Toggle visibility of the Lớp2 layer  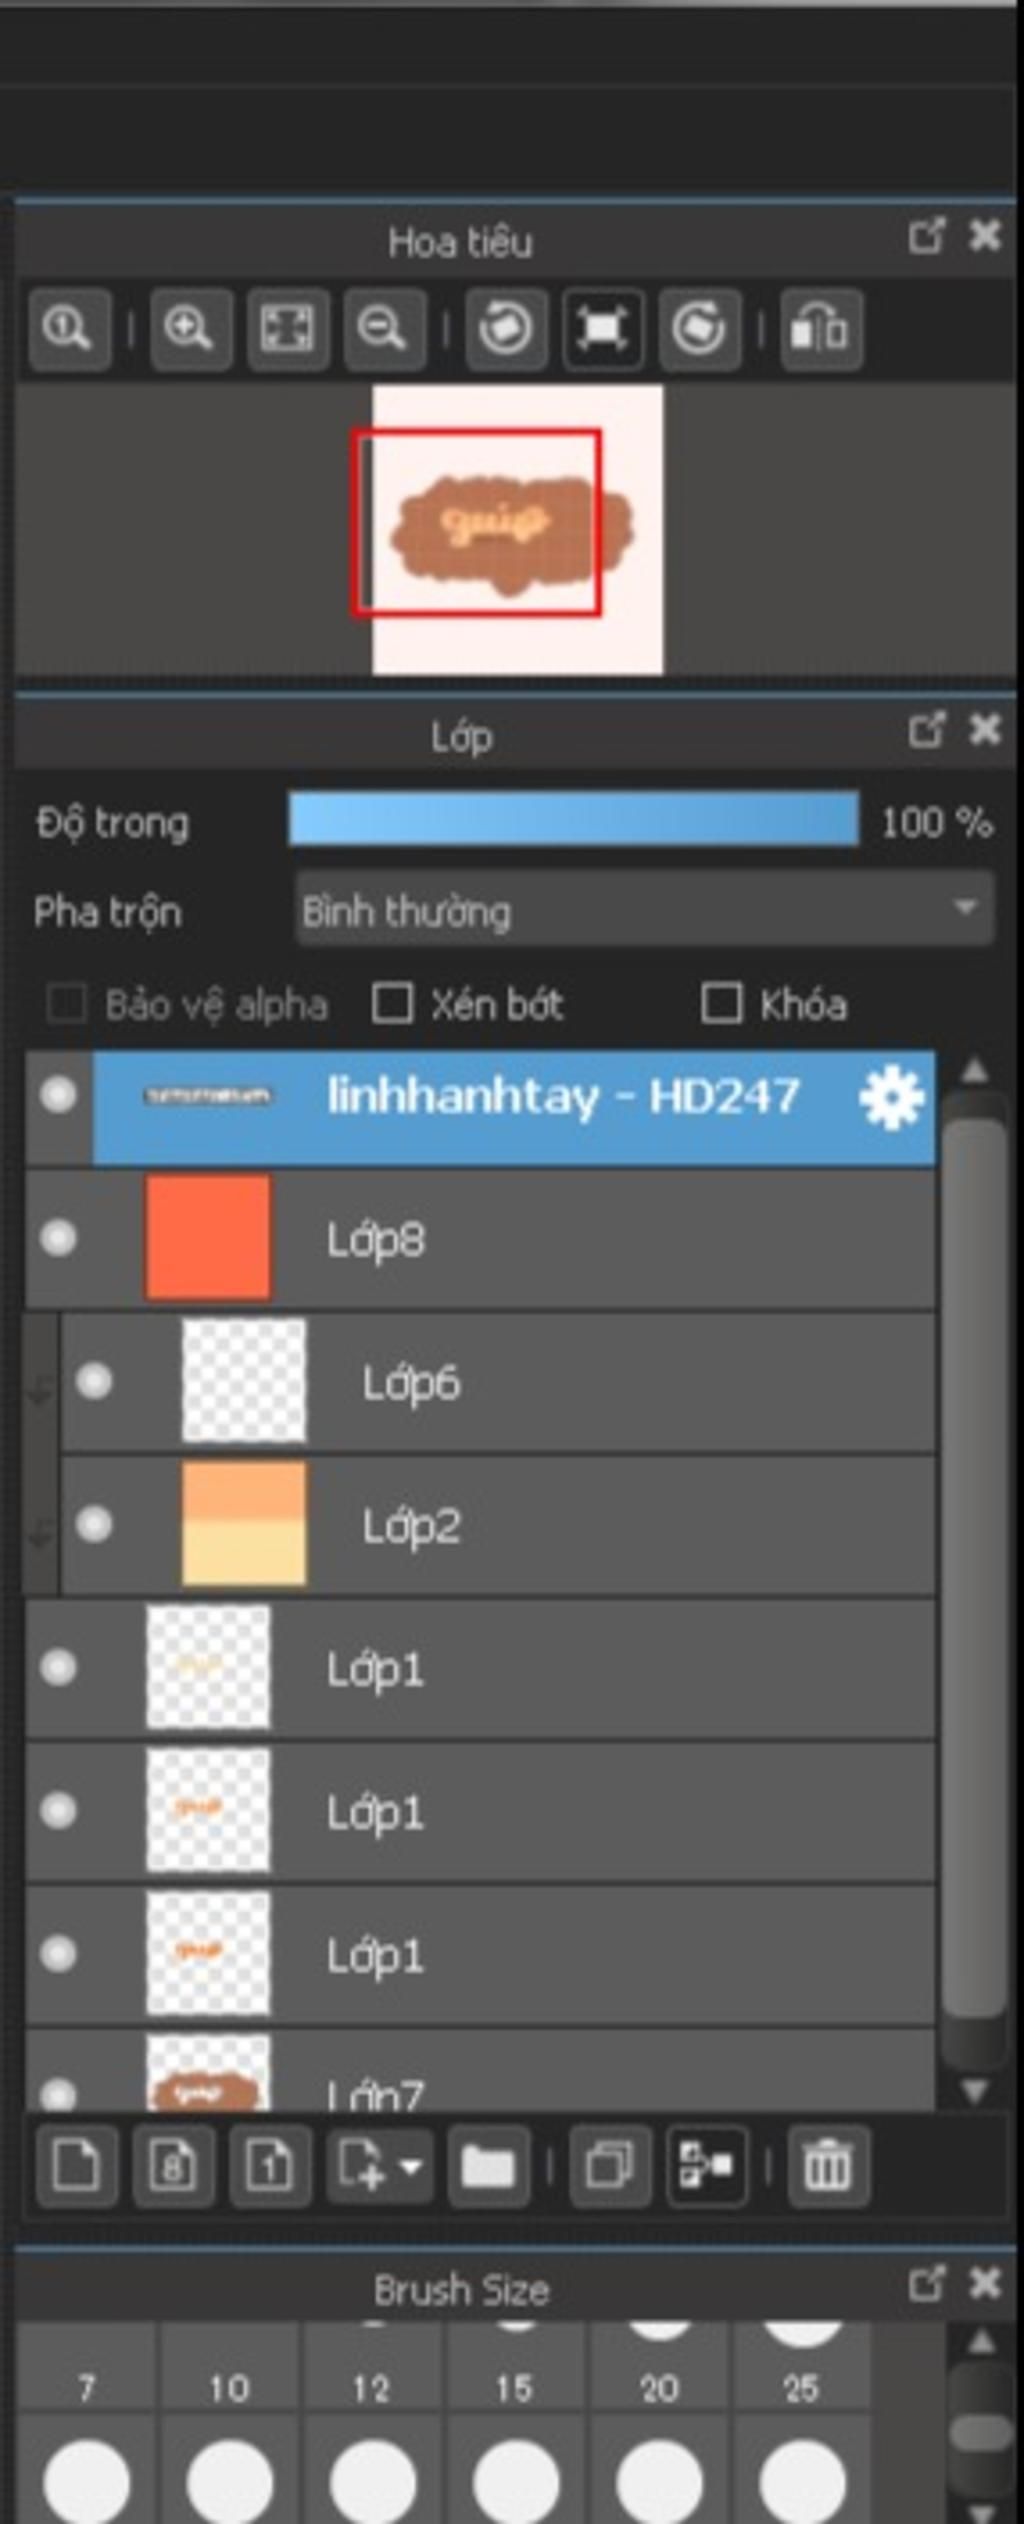pyautogui.click(x=94, y=1524)
